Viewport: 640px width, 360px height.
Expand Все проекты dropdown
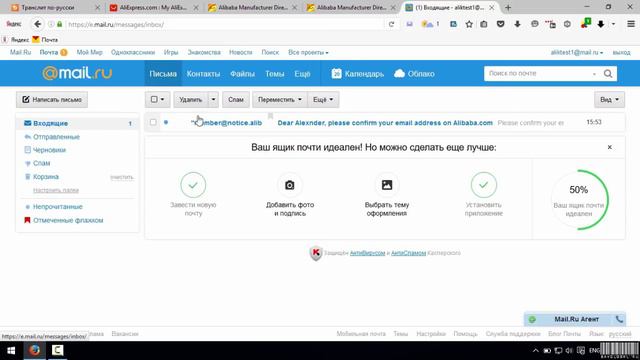coord(308,52)
